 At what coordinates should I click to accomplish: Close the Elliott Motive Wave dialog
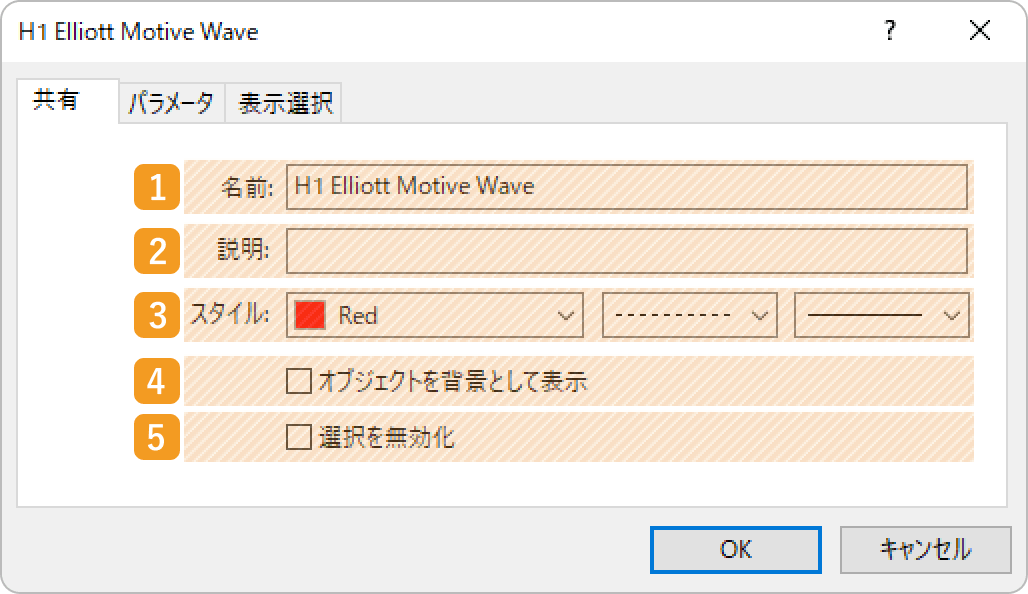(x=980, y=32)
